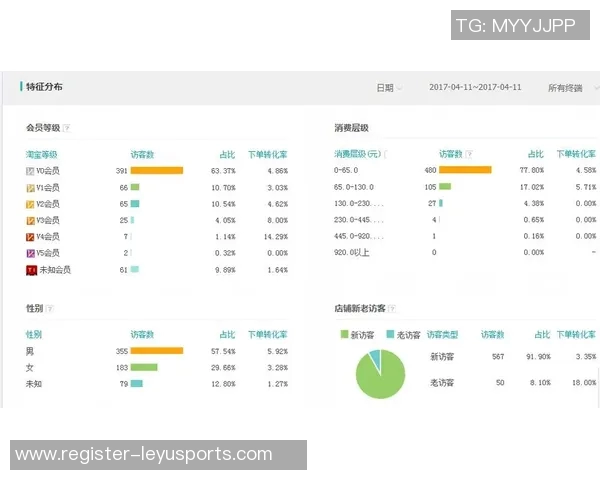600x480 pixels.
Task: Sort member table by 占比 header
Action: coord(227,155)
